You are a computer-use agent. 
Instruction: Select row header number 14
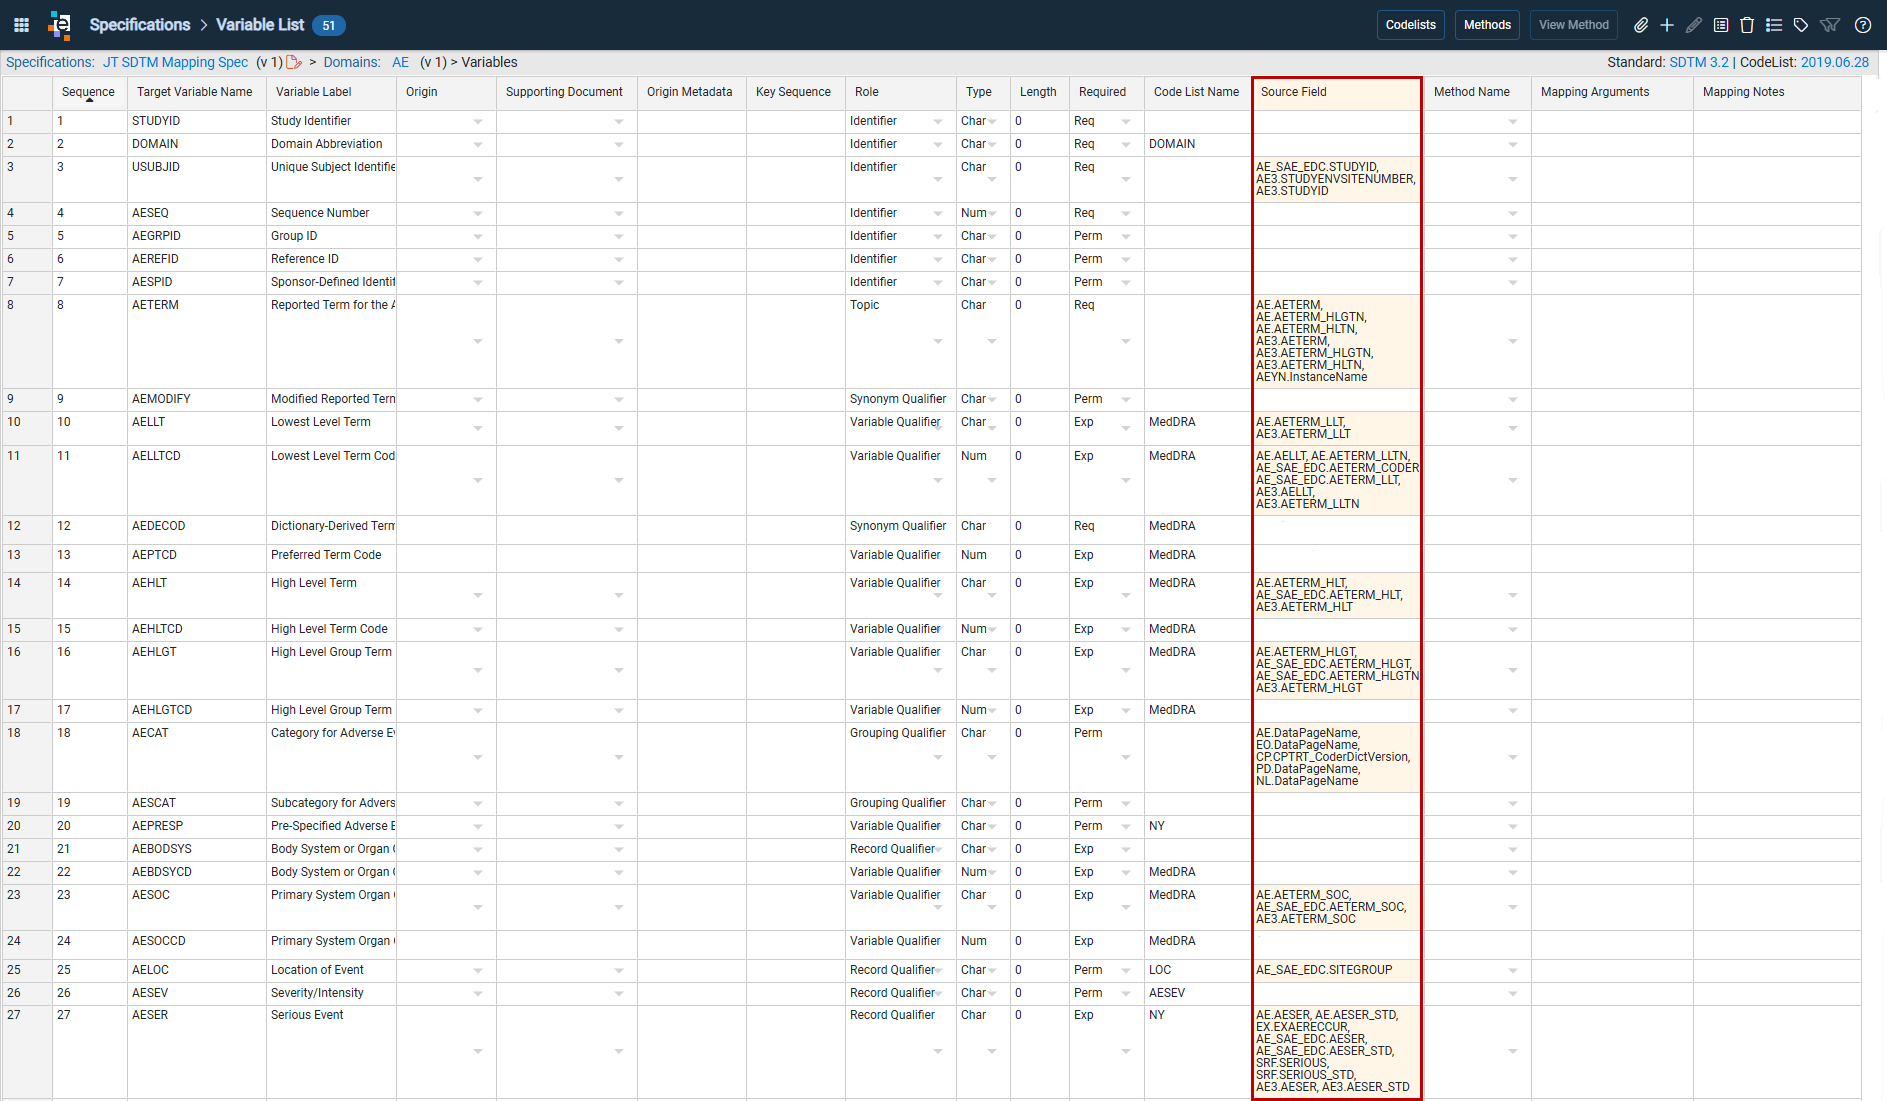(27, 596)
